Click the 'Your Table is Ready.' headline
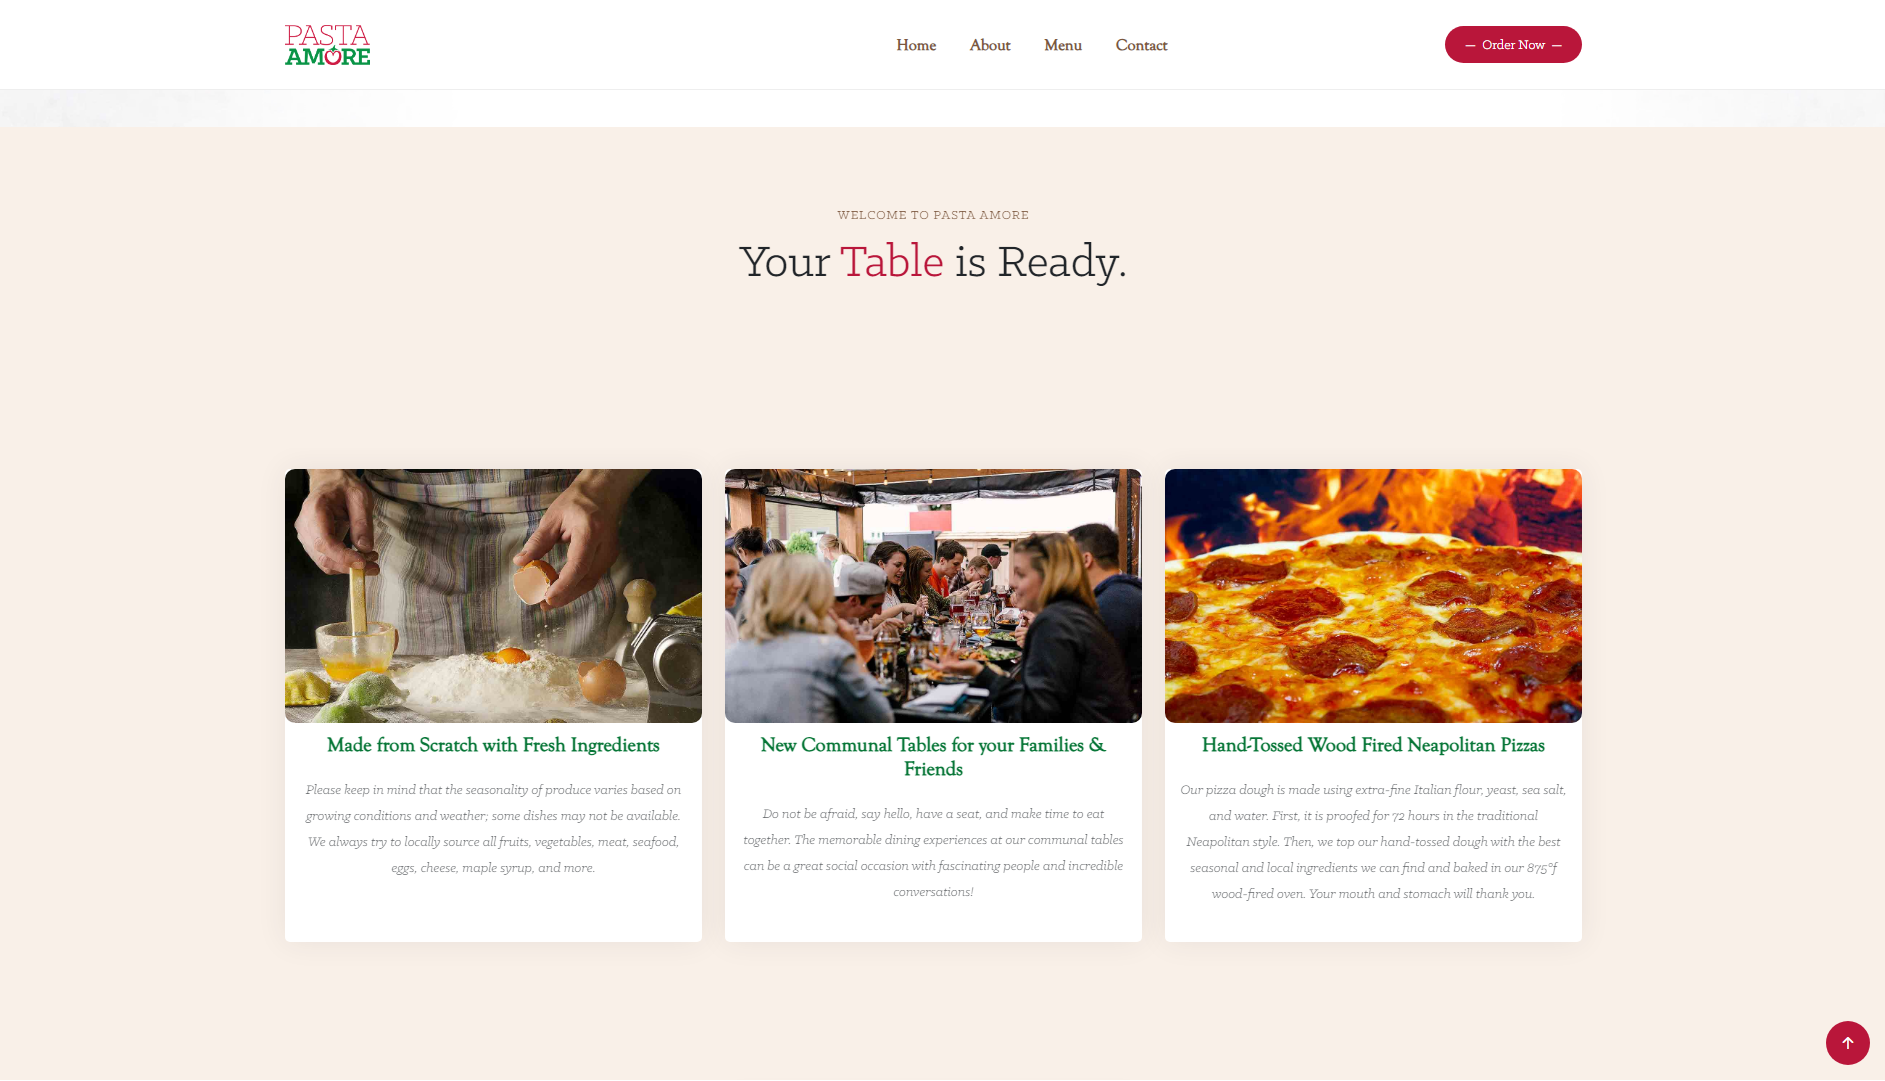This screenshot has width=1885, height=1081. 933,262
